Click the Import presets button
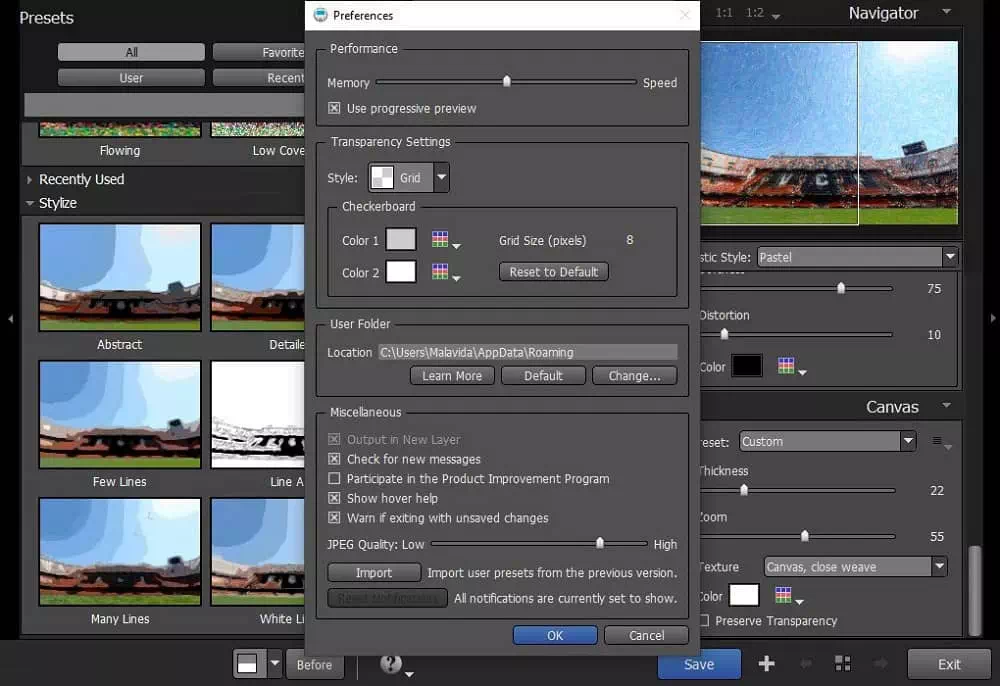 click(374, 572)
